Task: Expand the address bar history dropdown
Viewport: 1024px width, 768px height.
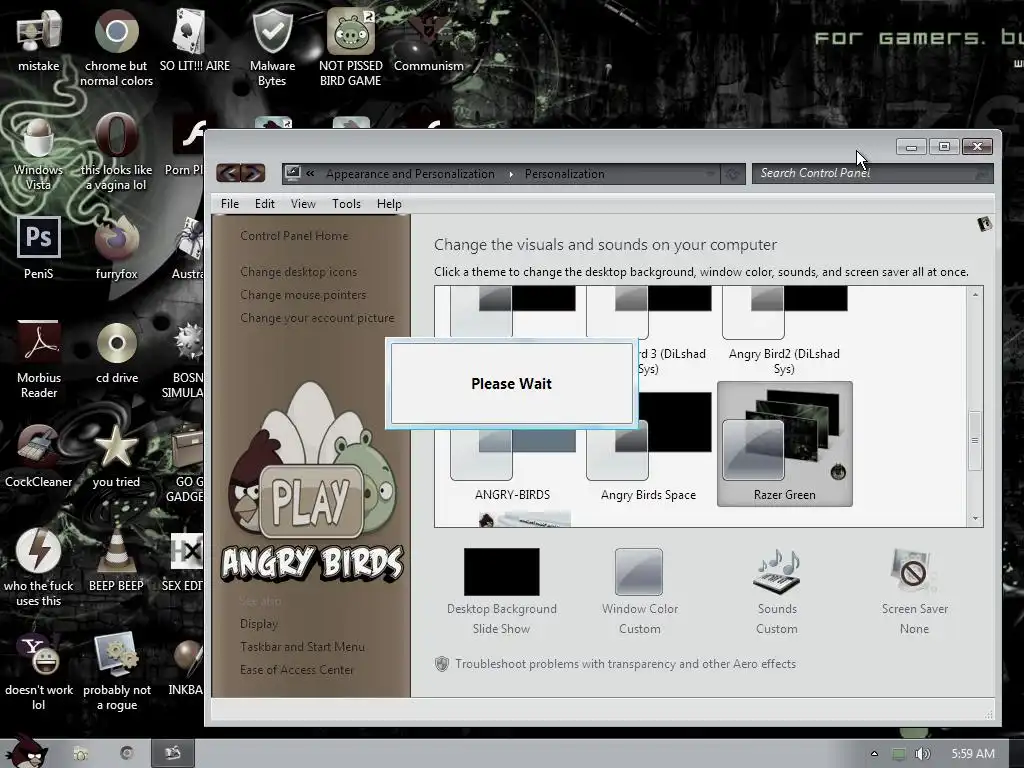Action: [711, 174]
